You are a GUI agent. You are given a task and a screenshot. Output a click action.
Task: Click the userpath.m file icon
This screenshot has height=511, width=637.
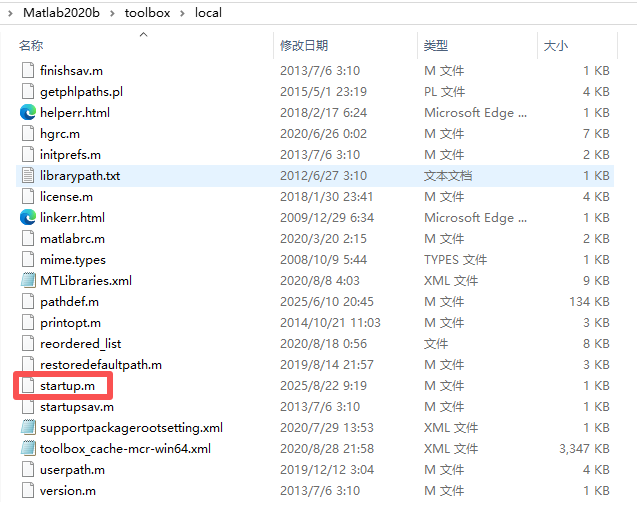click(x=28, y=470)
